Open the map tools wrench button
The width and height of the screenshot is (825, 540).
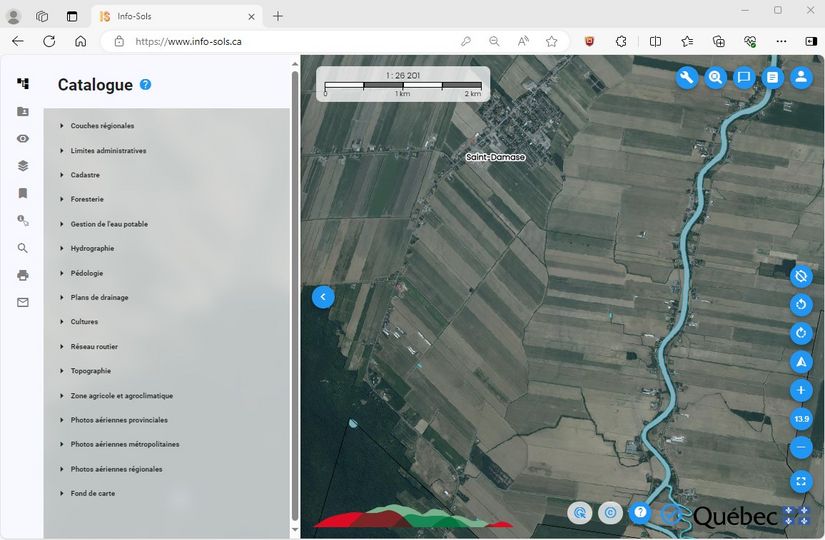[686, 78]
